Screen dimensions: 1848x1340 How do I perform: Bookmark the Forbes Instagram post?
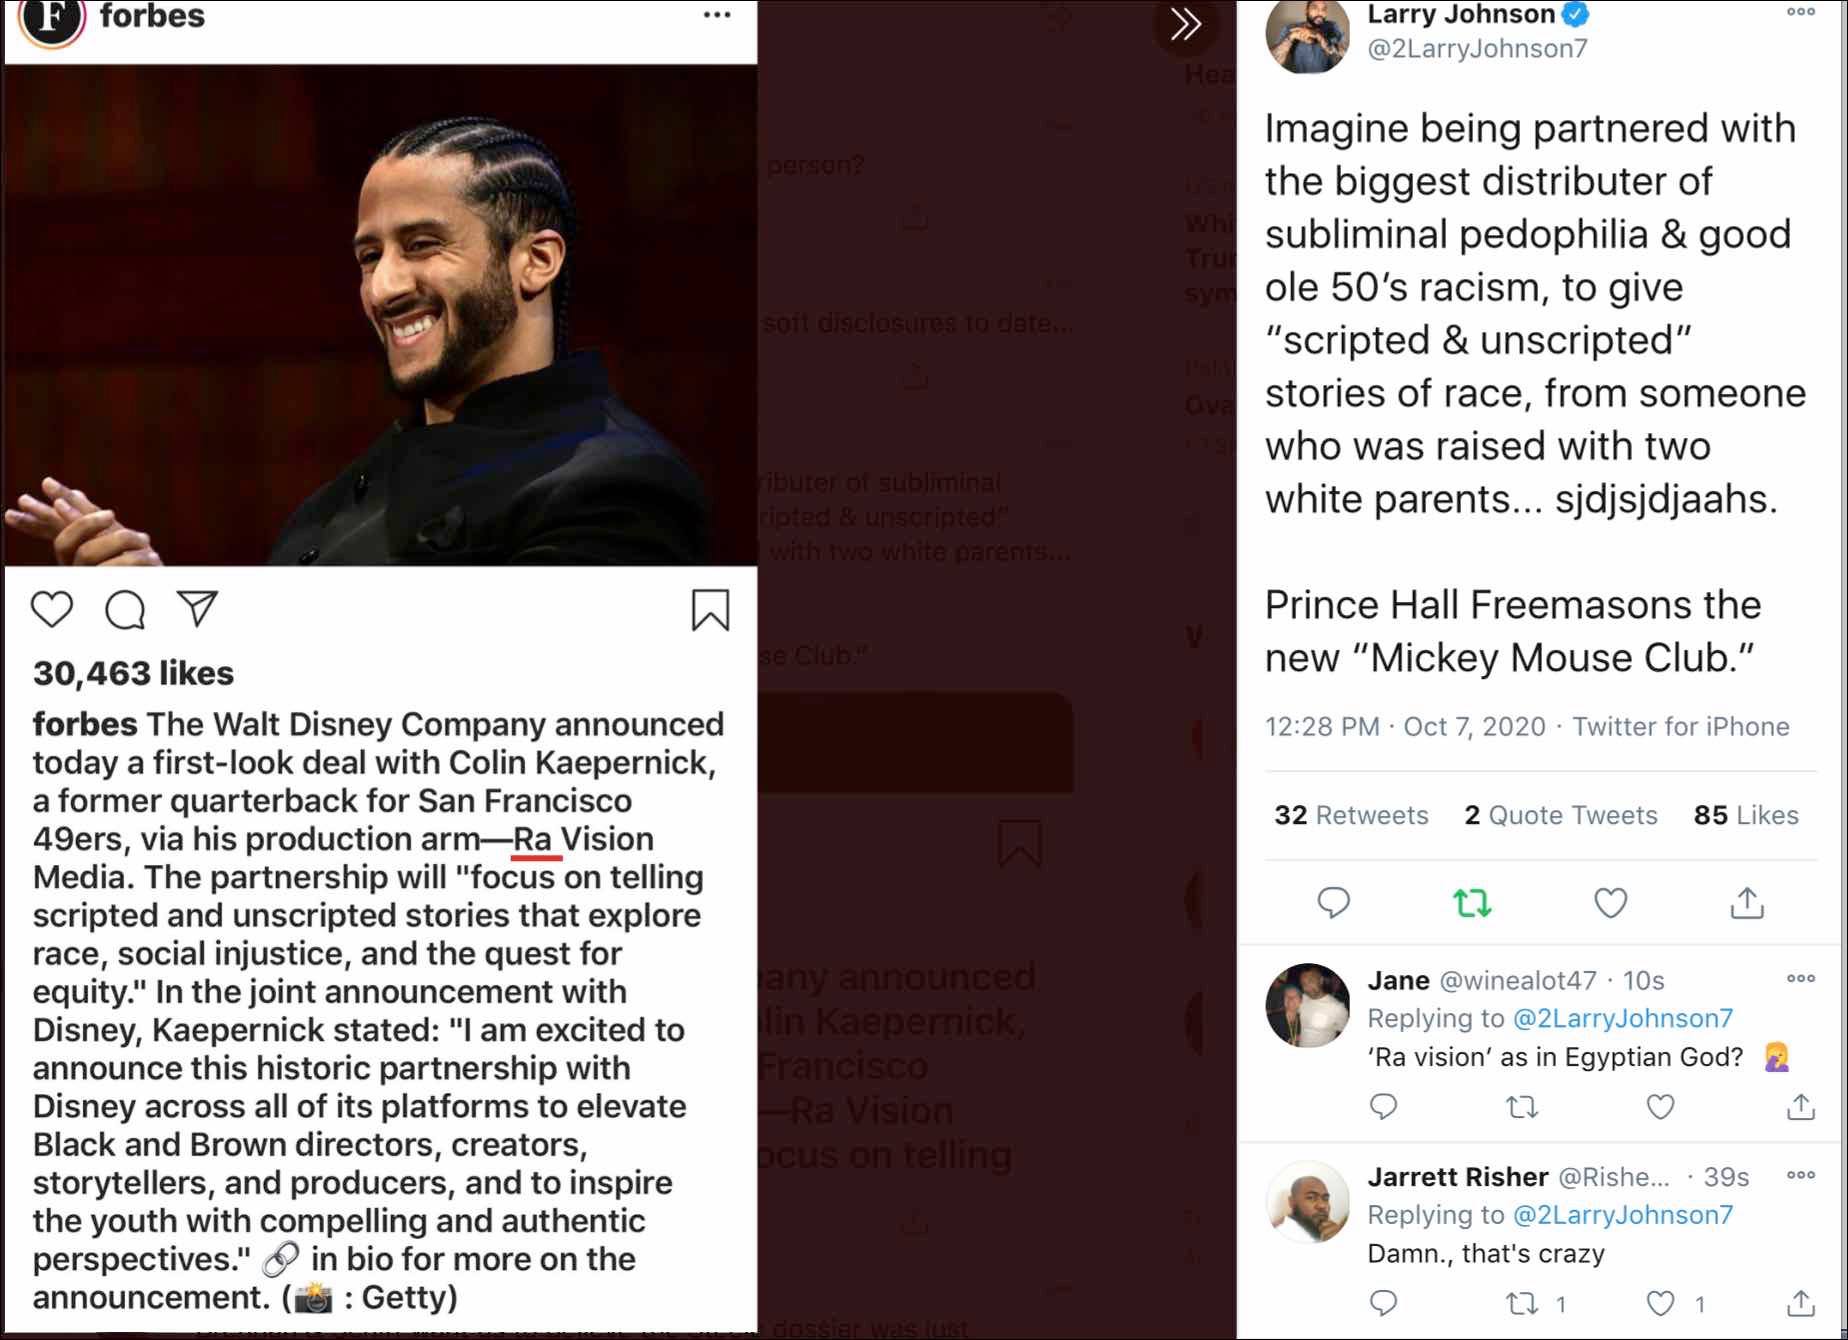pyautogui.click(x=710, y=610)
